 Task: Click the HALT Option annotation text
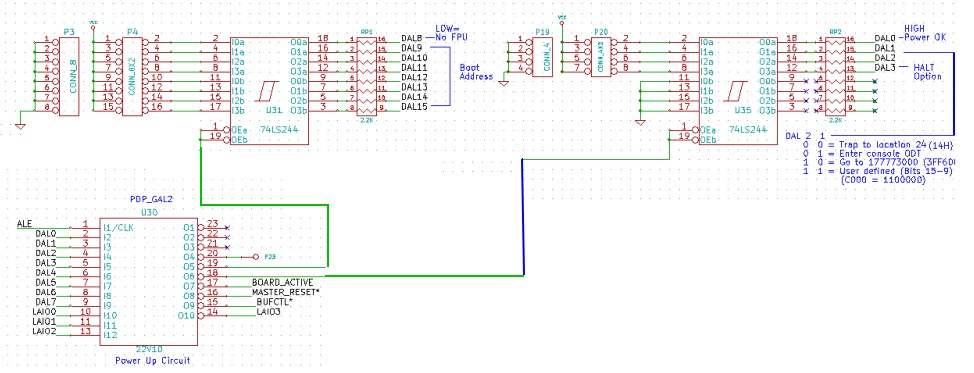point(927,71)
